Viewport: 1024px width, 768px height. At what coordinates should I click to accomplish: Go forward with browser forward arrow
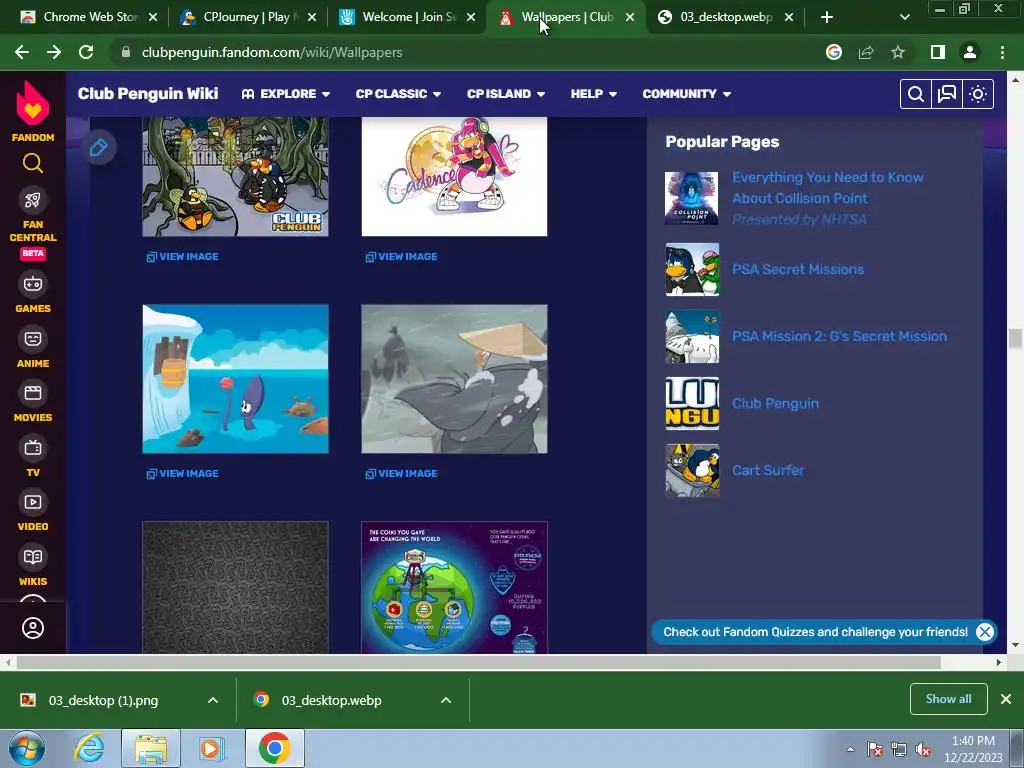pyautogui.click(x=54, y=52)
